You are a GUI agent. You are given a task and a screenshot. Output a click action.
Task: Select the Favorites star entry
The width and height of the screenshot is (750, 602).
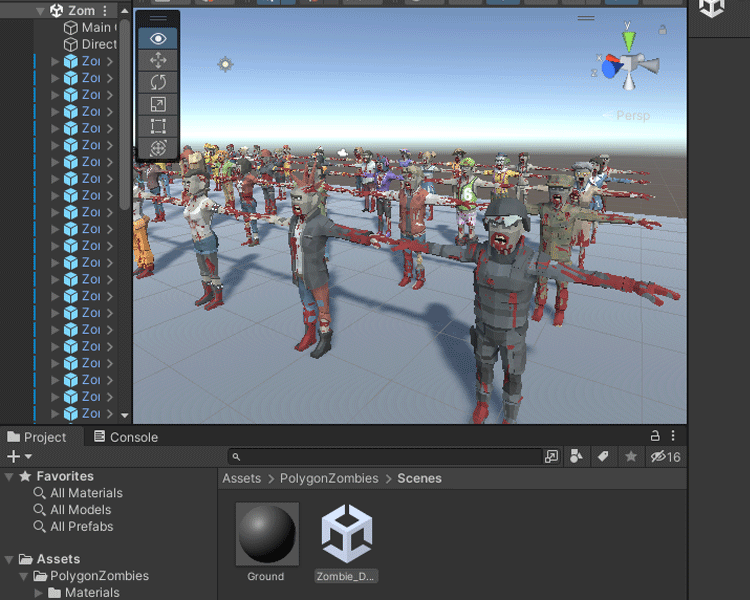pos(56,476)
